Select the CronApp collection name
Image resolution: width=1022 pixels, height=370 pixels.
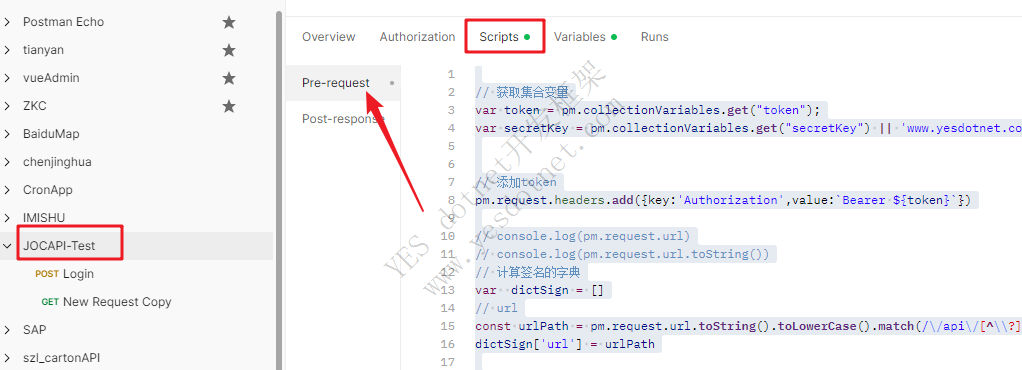[x=48, y=190]
